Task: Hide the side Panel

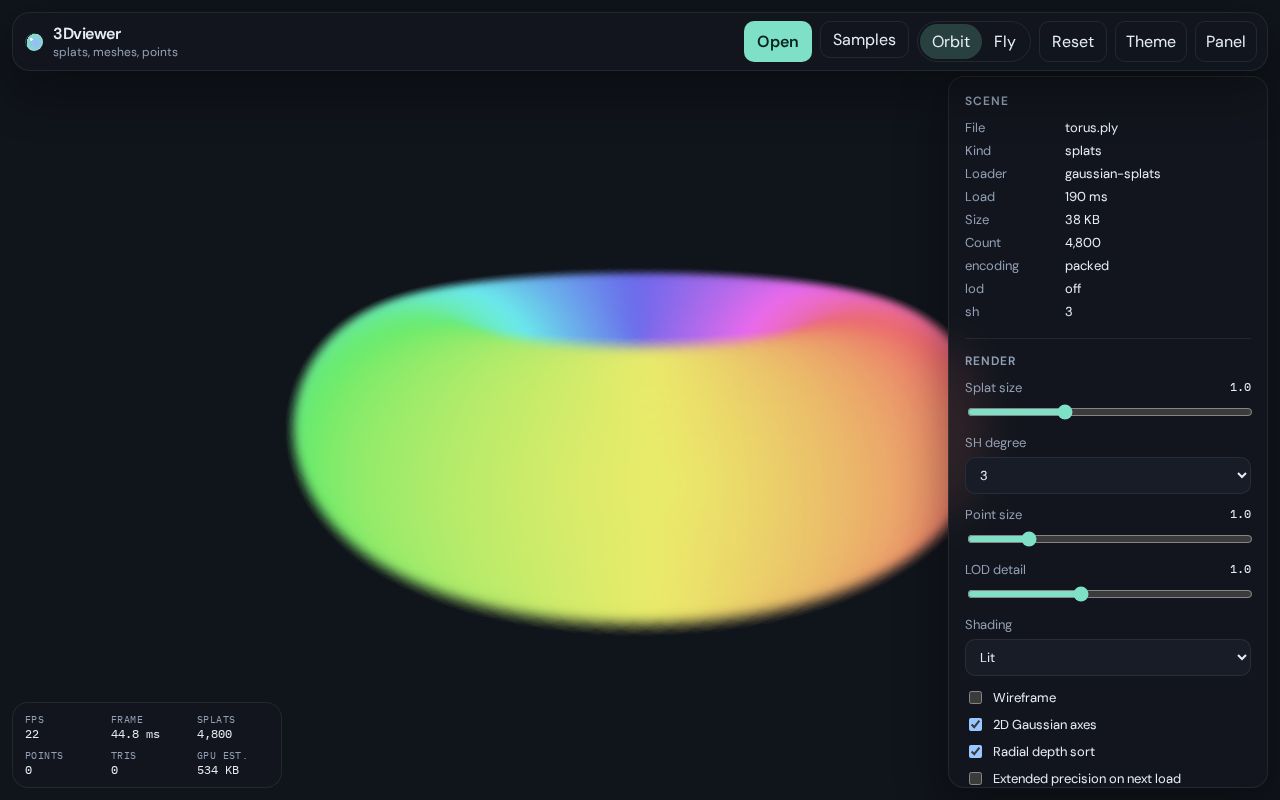Action: click(x=1226, y=42)
